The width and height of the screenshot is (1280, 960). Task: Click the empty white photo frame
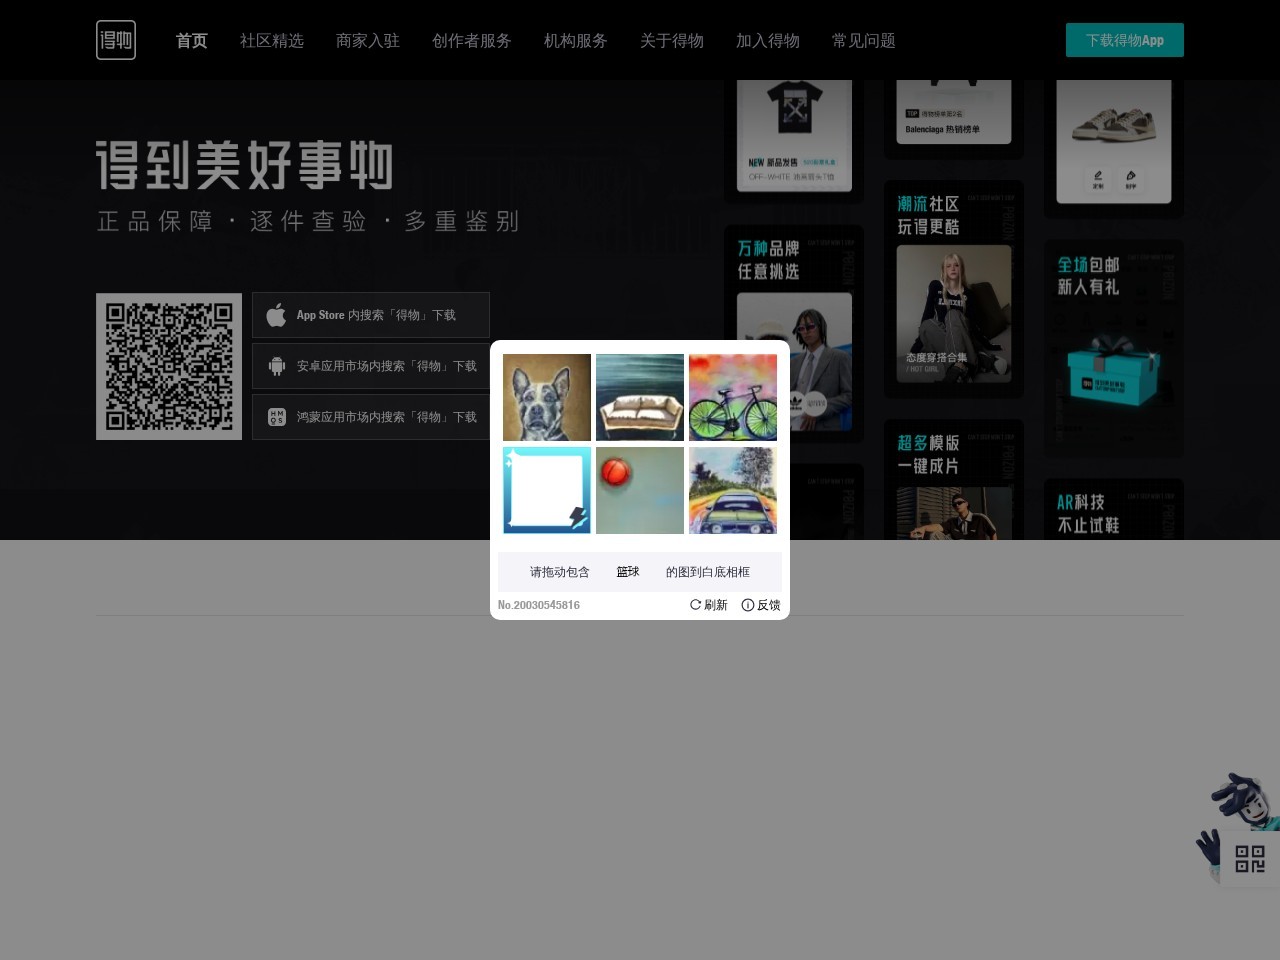(547, 490)
